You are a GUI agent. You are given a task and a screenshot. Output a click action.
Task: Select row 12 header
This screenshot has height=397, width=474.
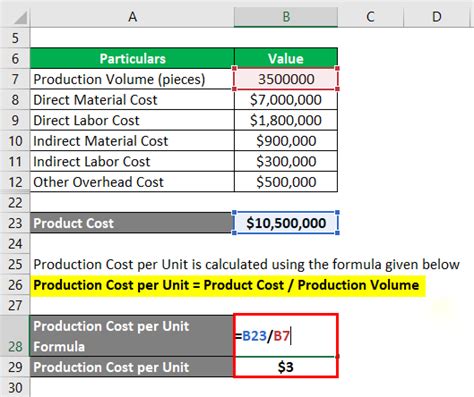pos(15,182)
